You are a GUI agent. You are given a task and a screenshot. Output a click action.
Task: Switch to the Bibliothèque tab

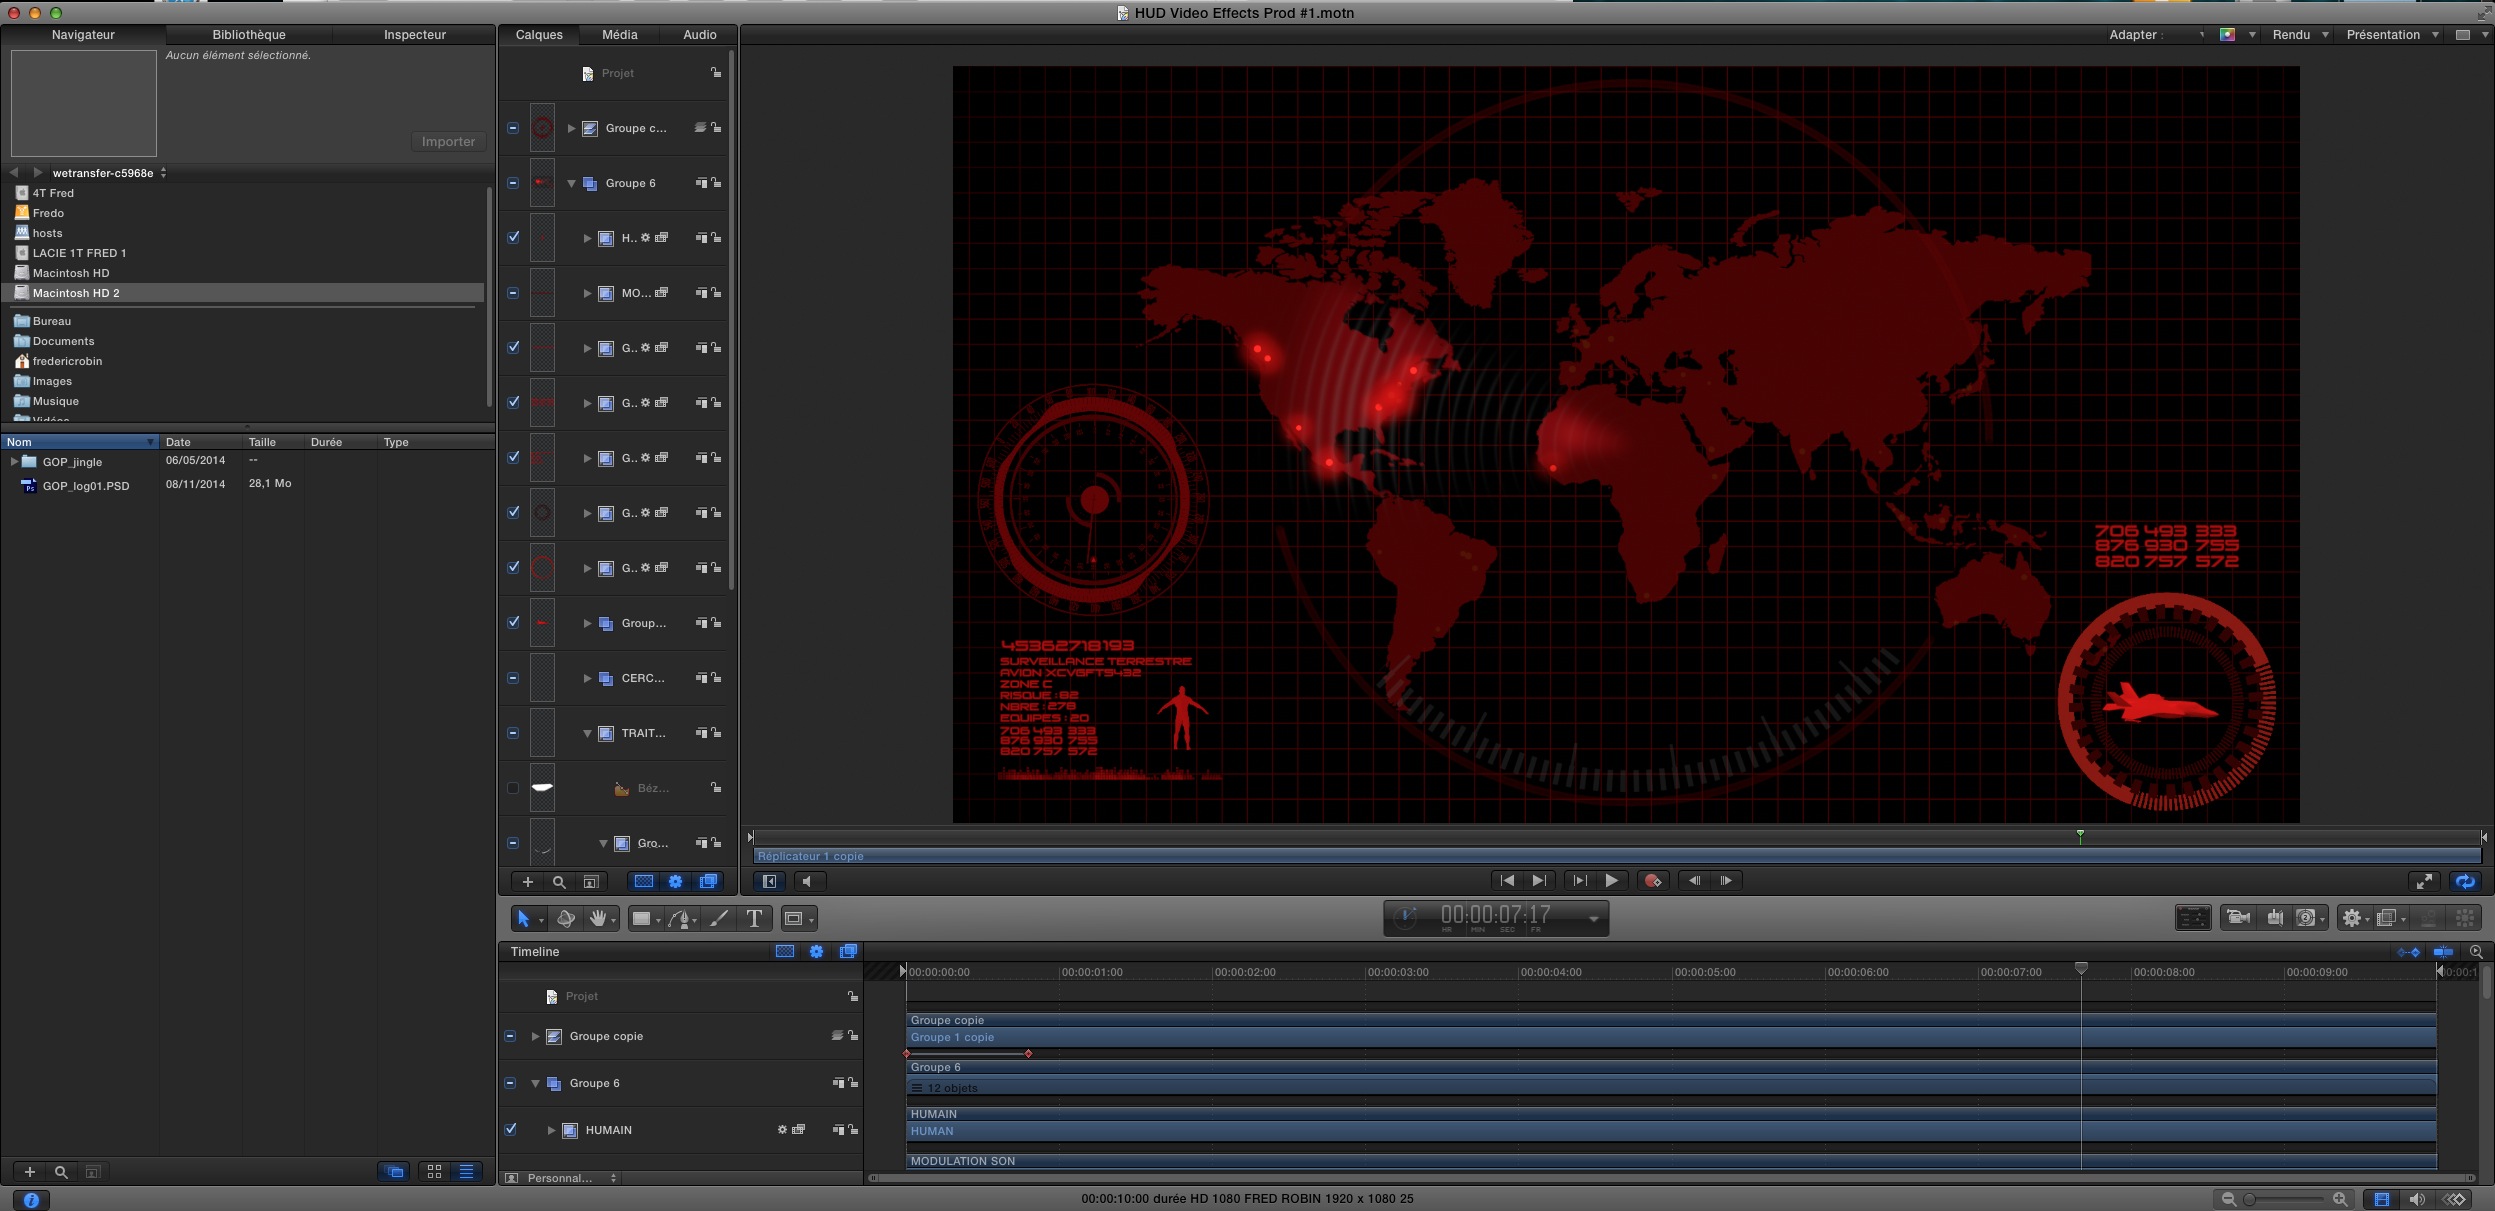pyautogui.click(x=249, y=35)
